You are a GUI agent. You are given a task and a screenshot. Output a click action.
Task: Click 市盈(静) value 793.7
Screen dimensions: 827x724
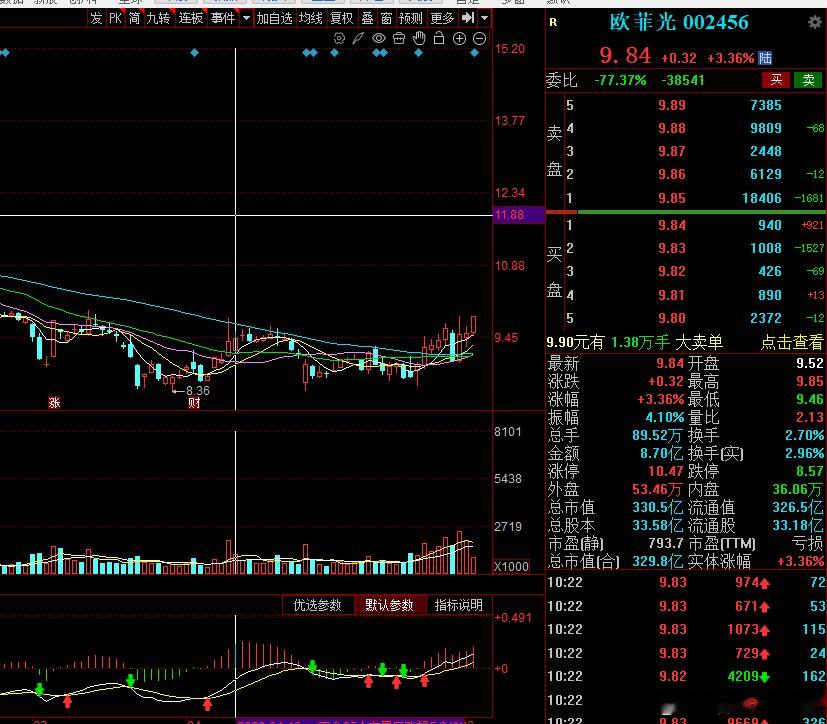[x=666, y=543]
